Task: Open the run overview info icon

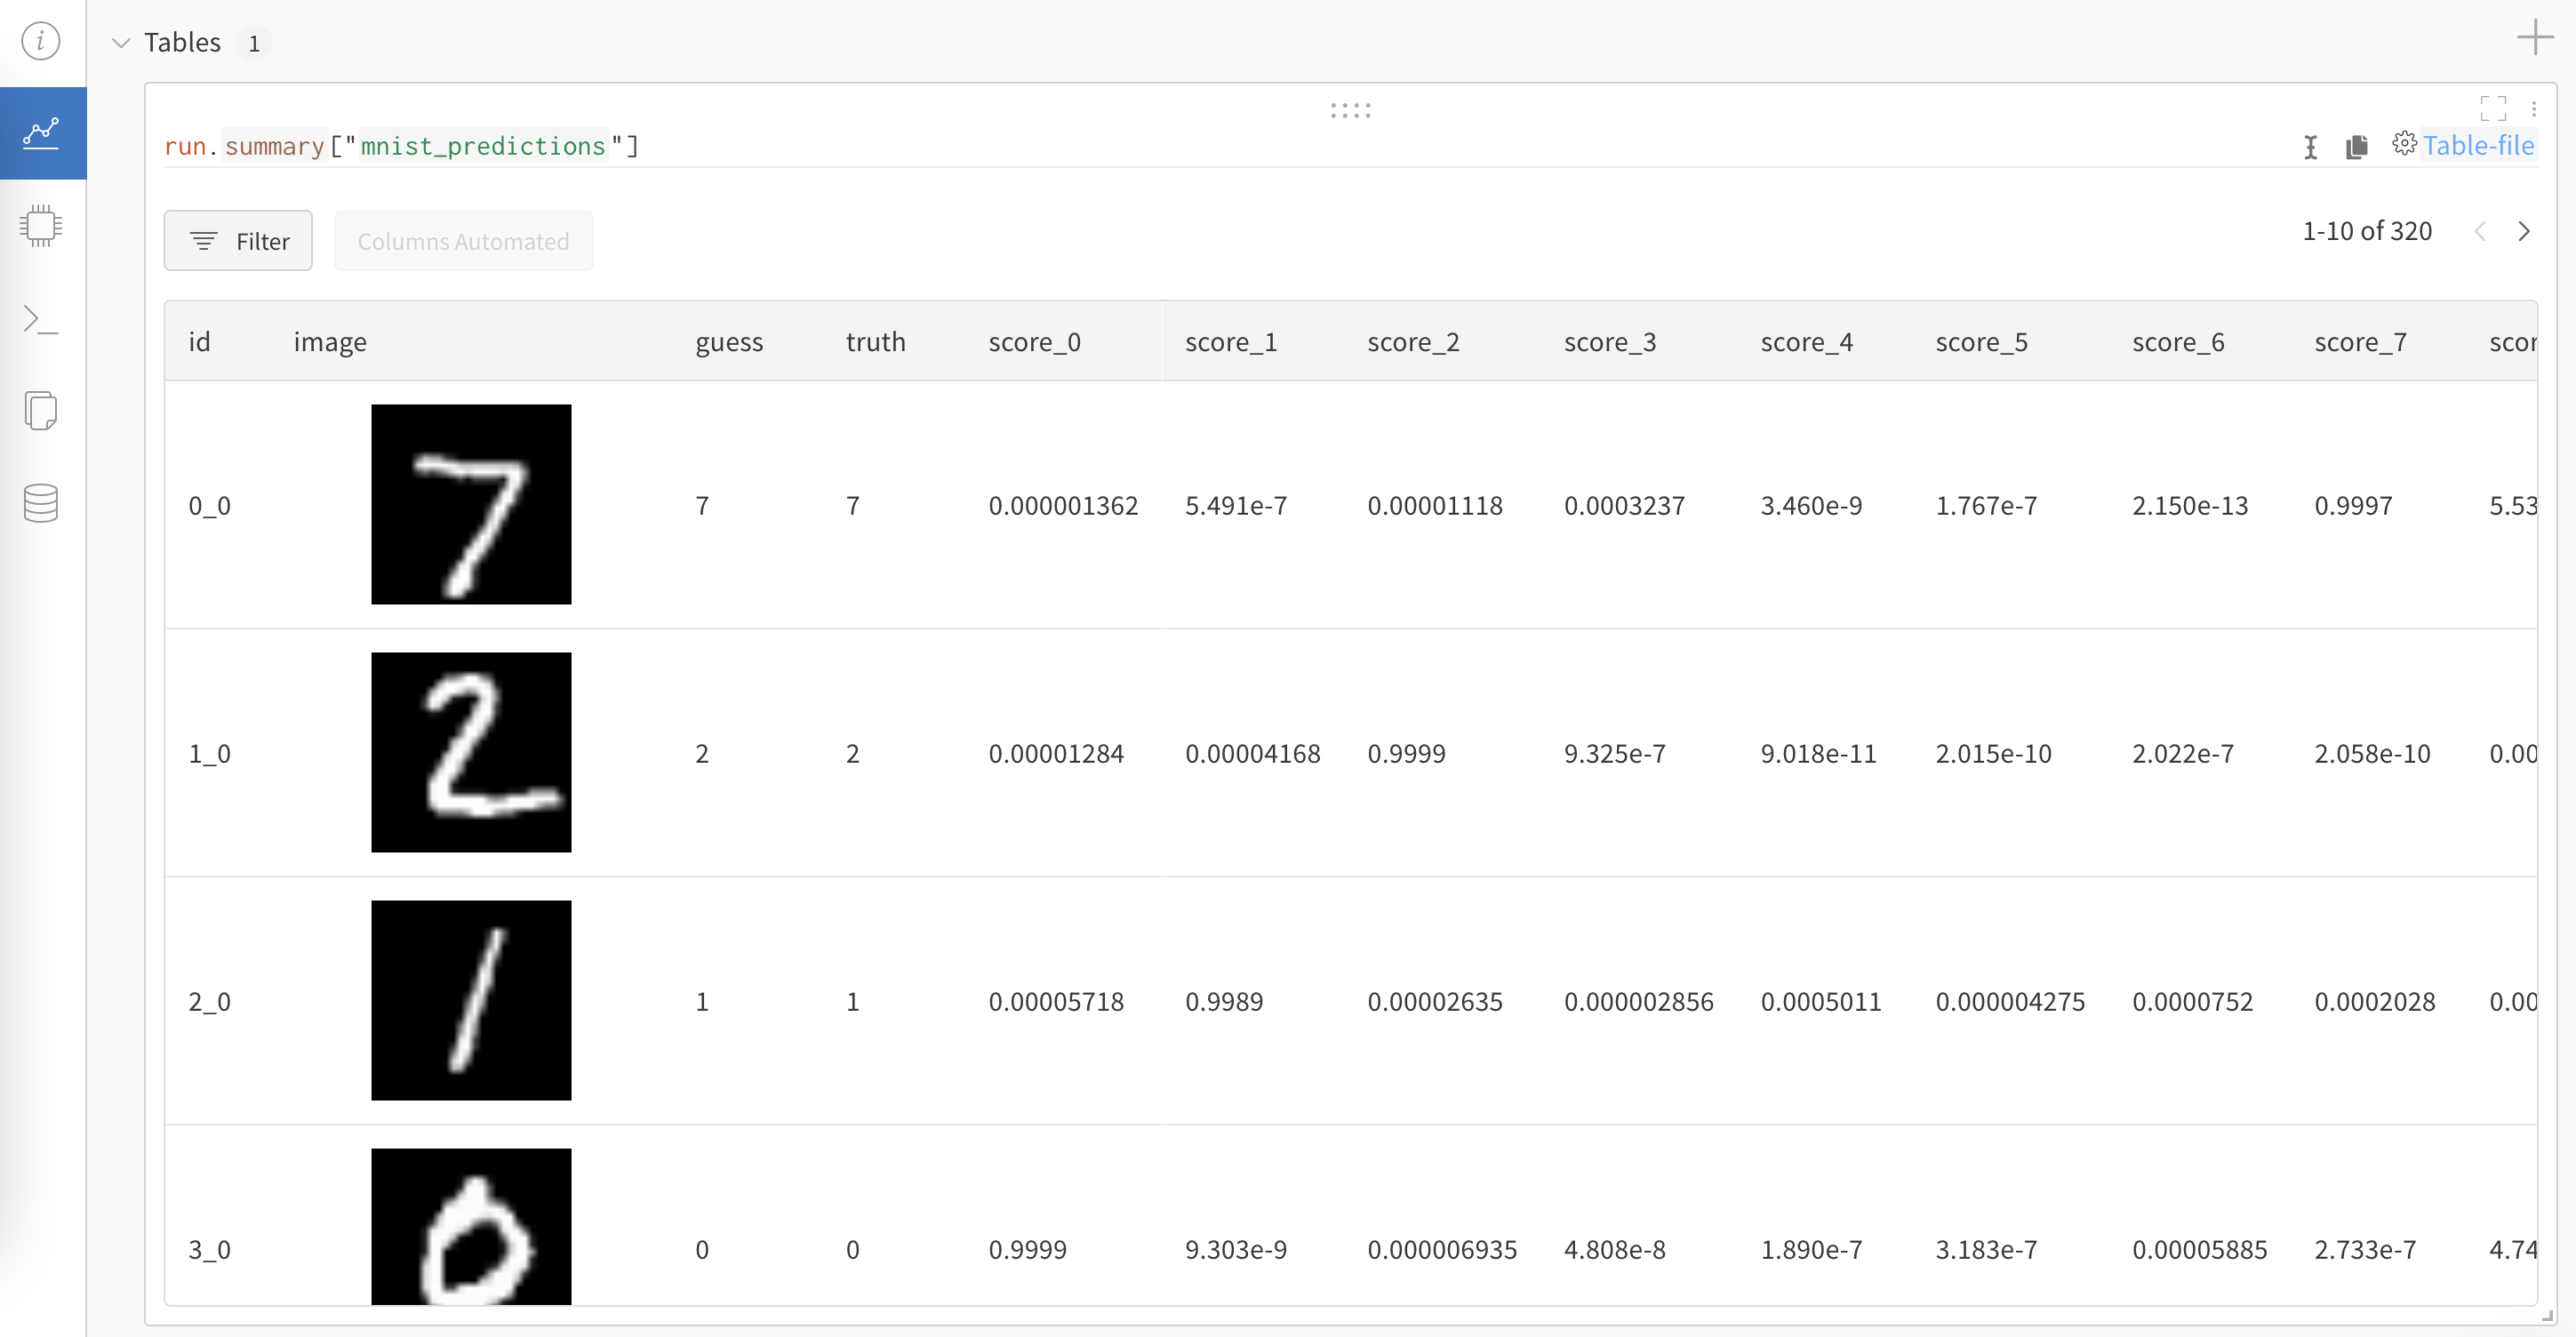Action: pyautogui.click(x=41, y=41)
